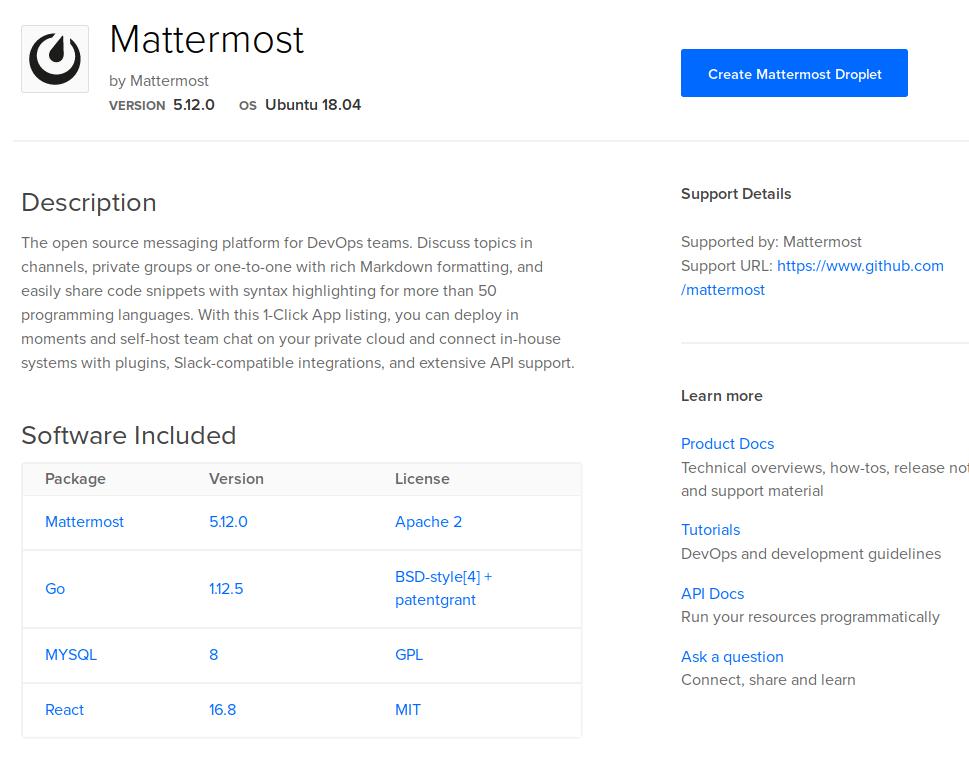The height and width of the screenshot is (767, 969).
Task: Click the React package link
Action: [x=64, y=710]
